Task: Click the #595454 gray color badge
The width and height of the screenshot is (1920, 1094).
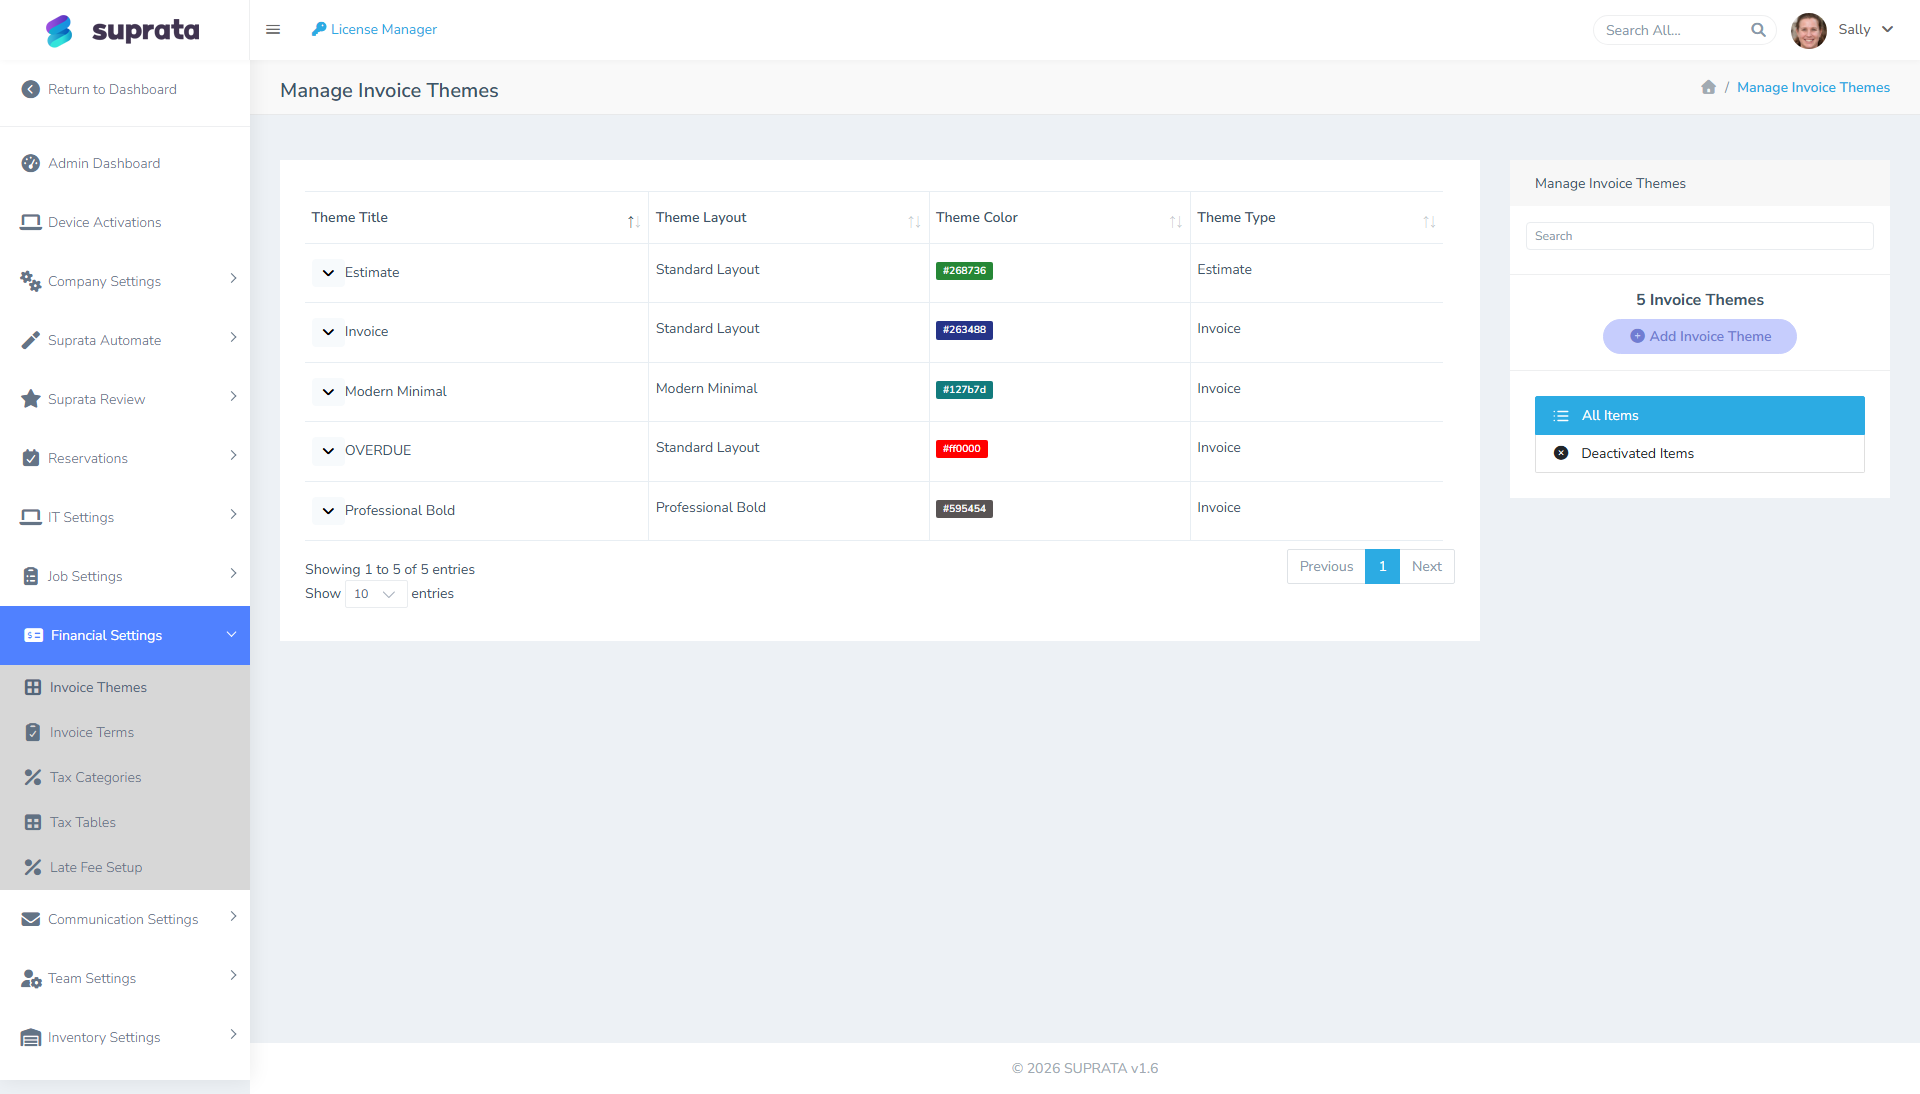Action: tap(964, 508)
